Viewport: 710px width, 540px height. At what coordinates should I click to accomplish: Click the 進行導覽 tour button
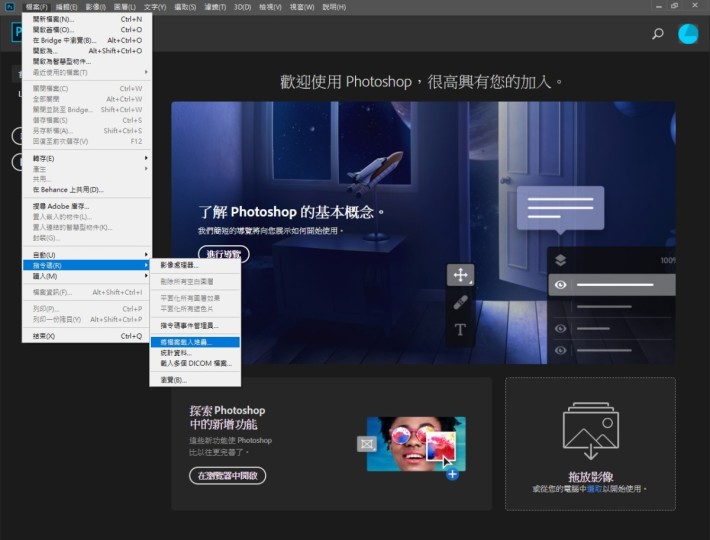coord(224,254)
